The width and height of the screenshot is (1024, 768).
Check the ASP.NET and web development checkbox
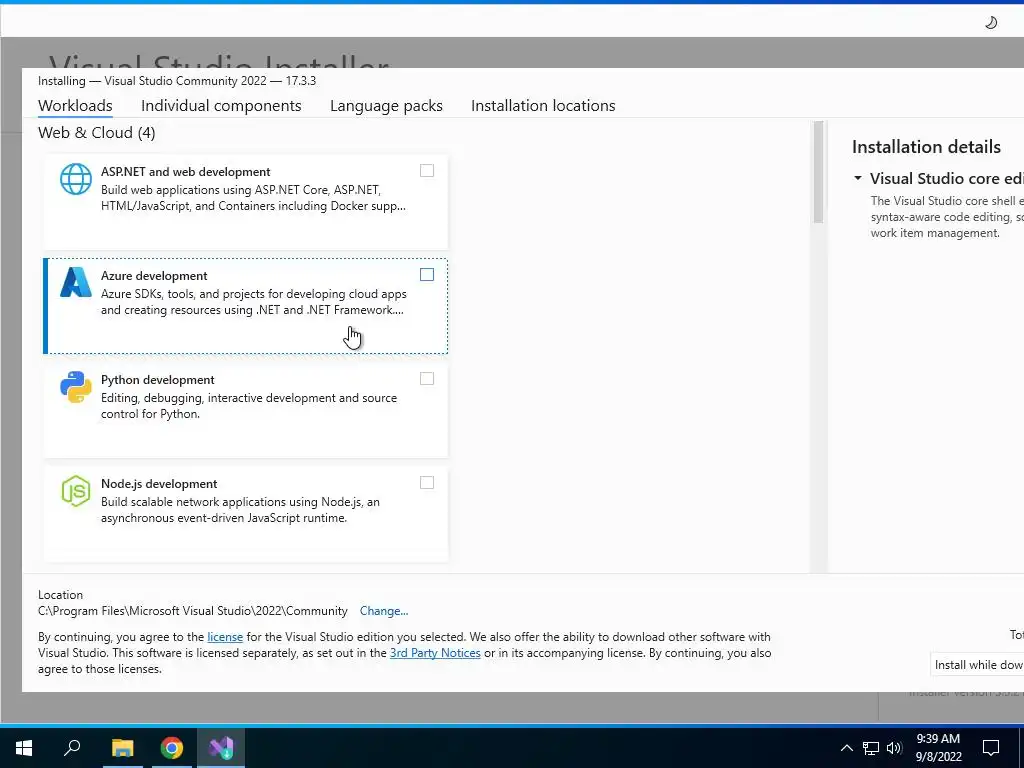click(x=426, y=170)
